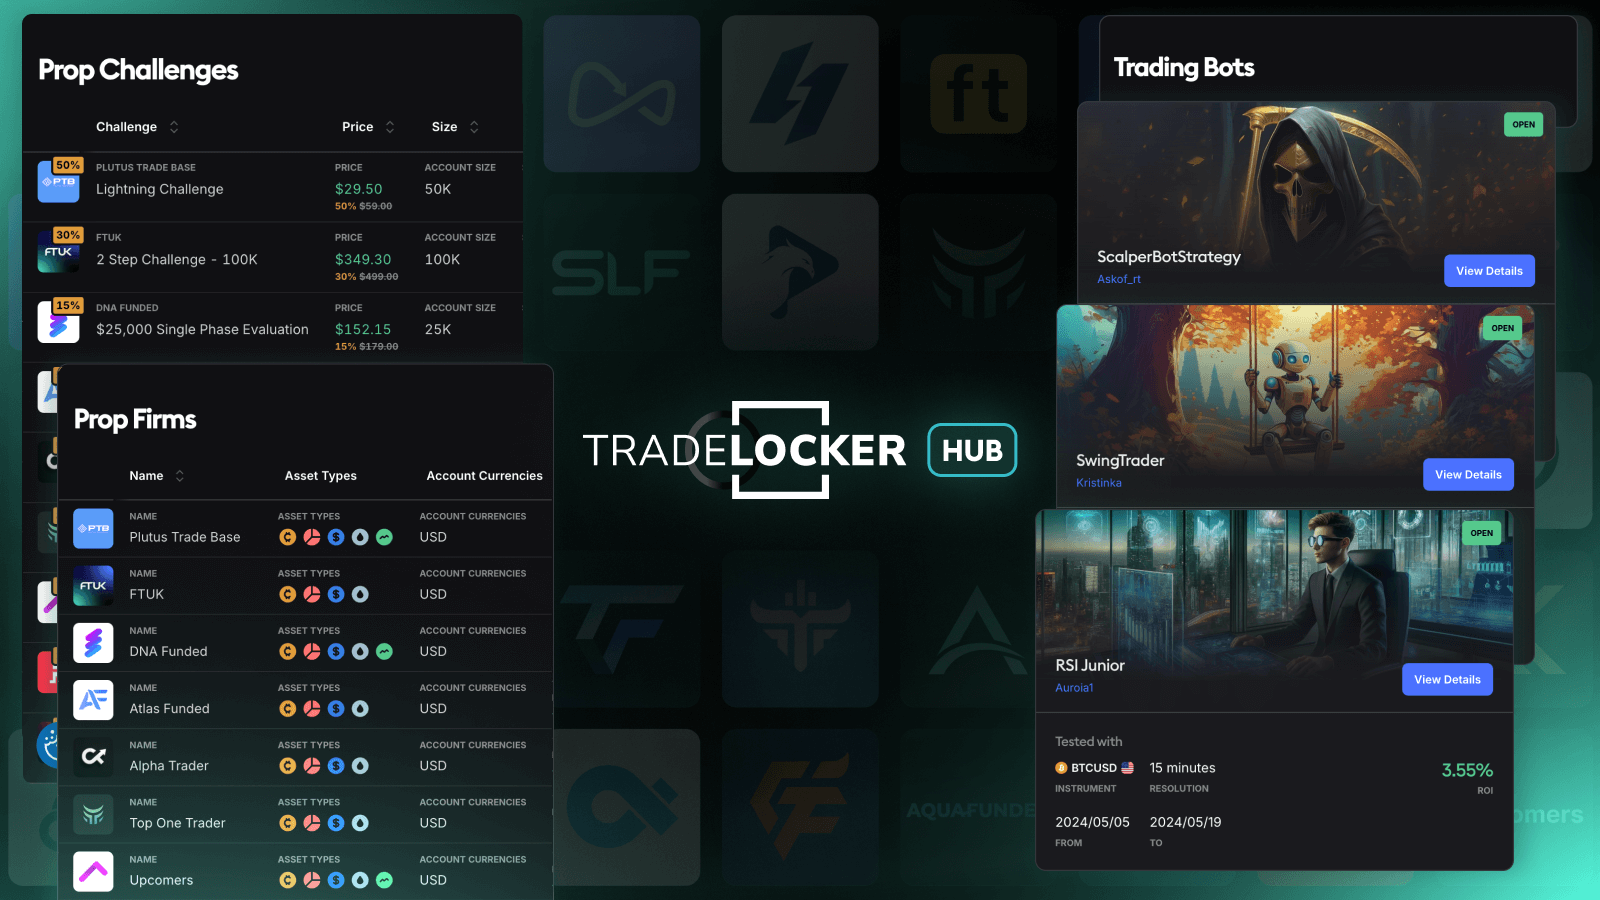Select the dollar forex asset icon for DNA Funded
Screen dimensions: 1600x900
tap(336, 651)
